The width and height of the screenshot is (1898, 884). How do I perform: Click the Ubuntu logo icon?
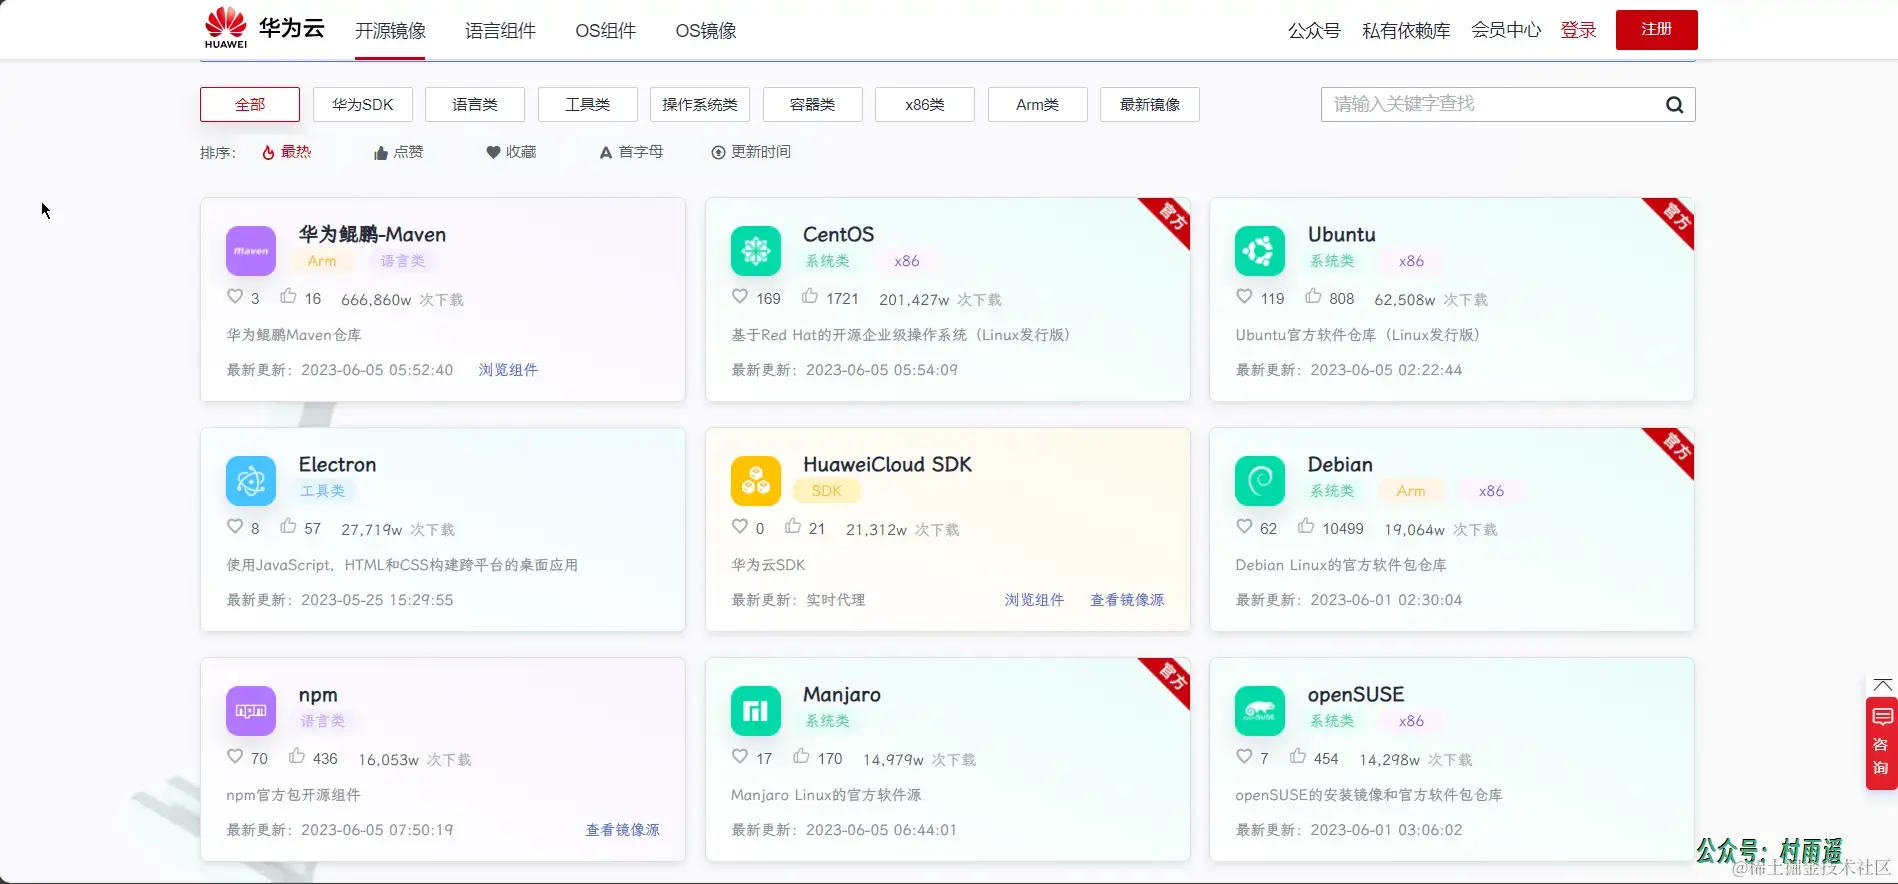pos(1260,251)
